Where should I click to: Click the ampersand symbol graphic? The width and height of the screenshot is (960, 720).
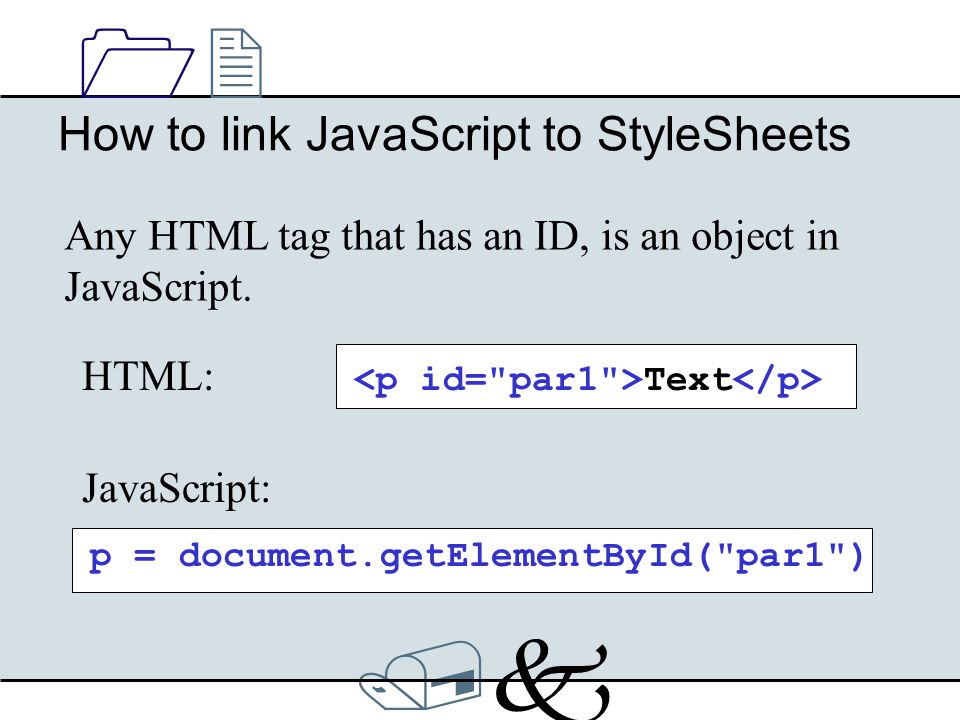point(553,679)
